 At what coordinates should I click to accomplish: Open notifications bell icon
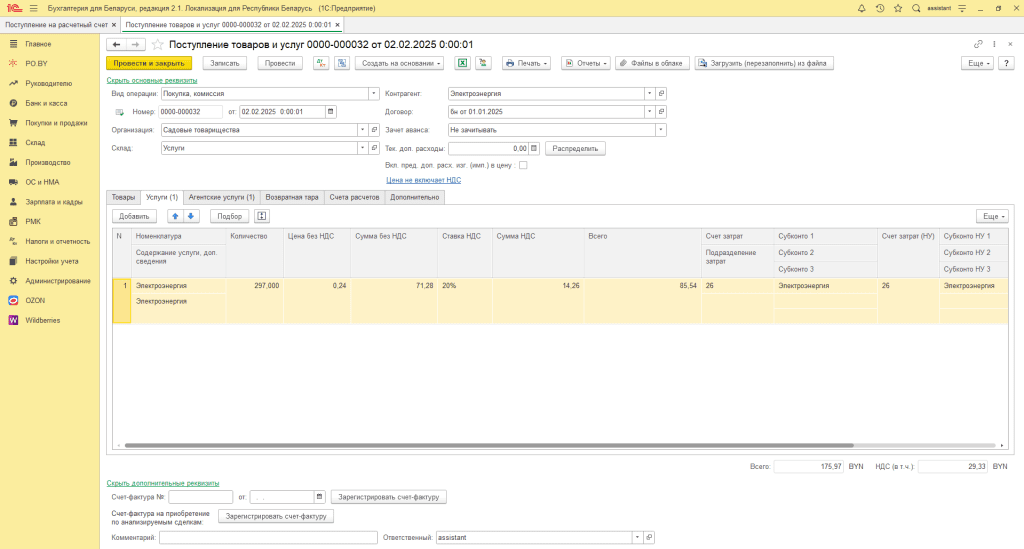(861, 8)
